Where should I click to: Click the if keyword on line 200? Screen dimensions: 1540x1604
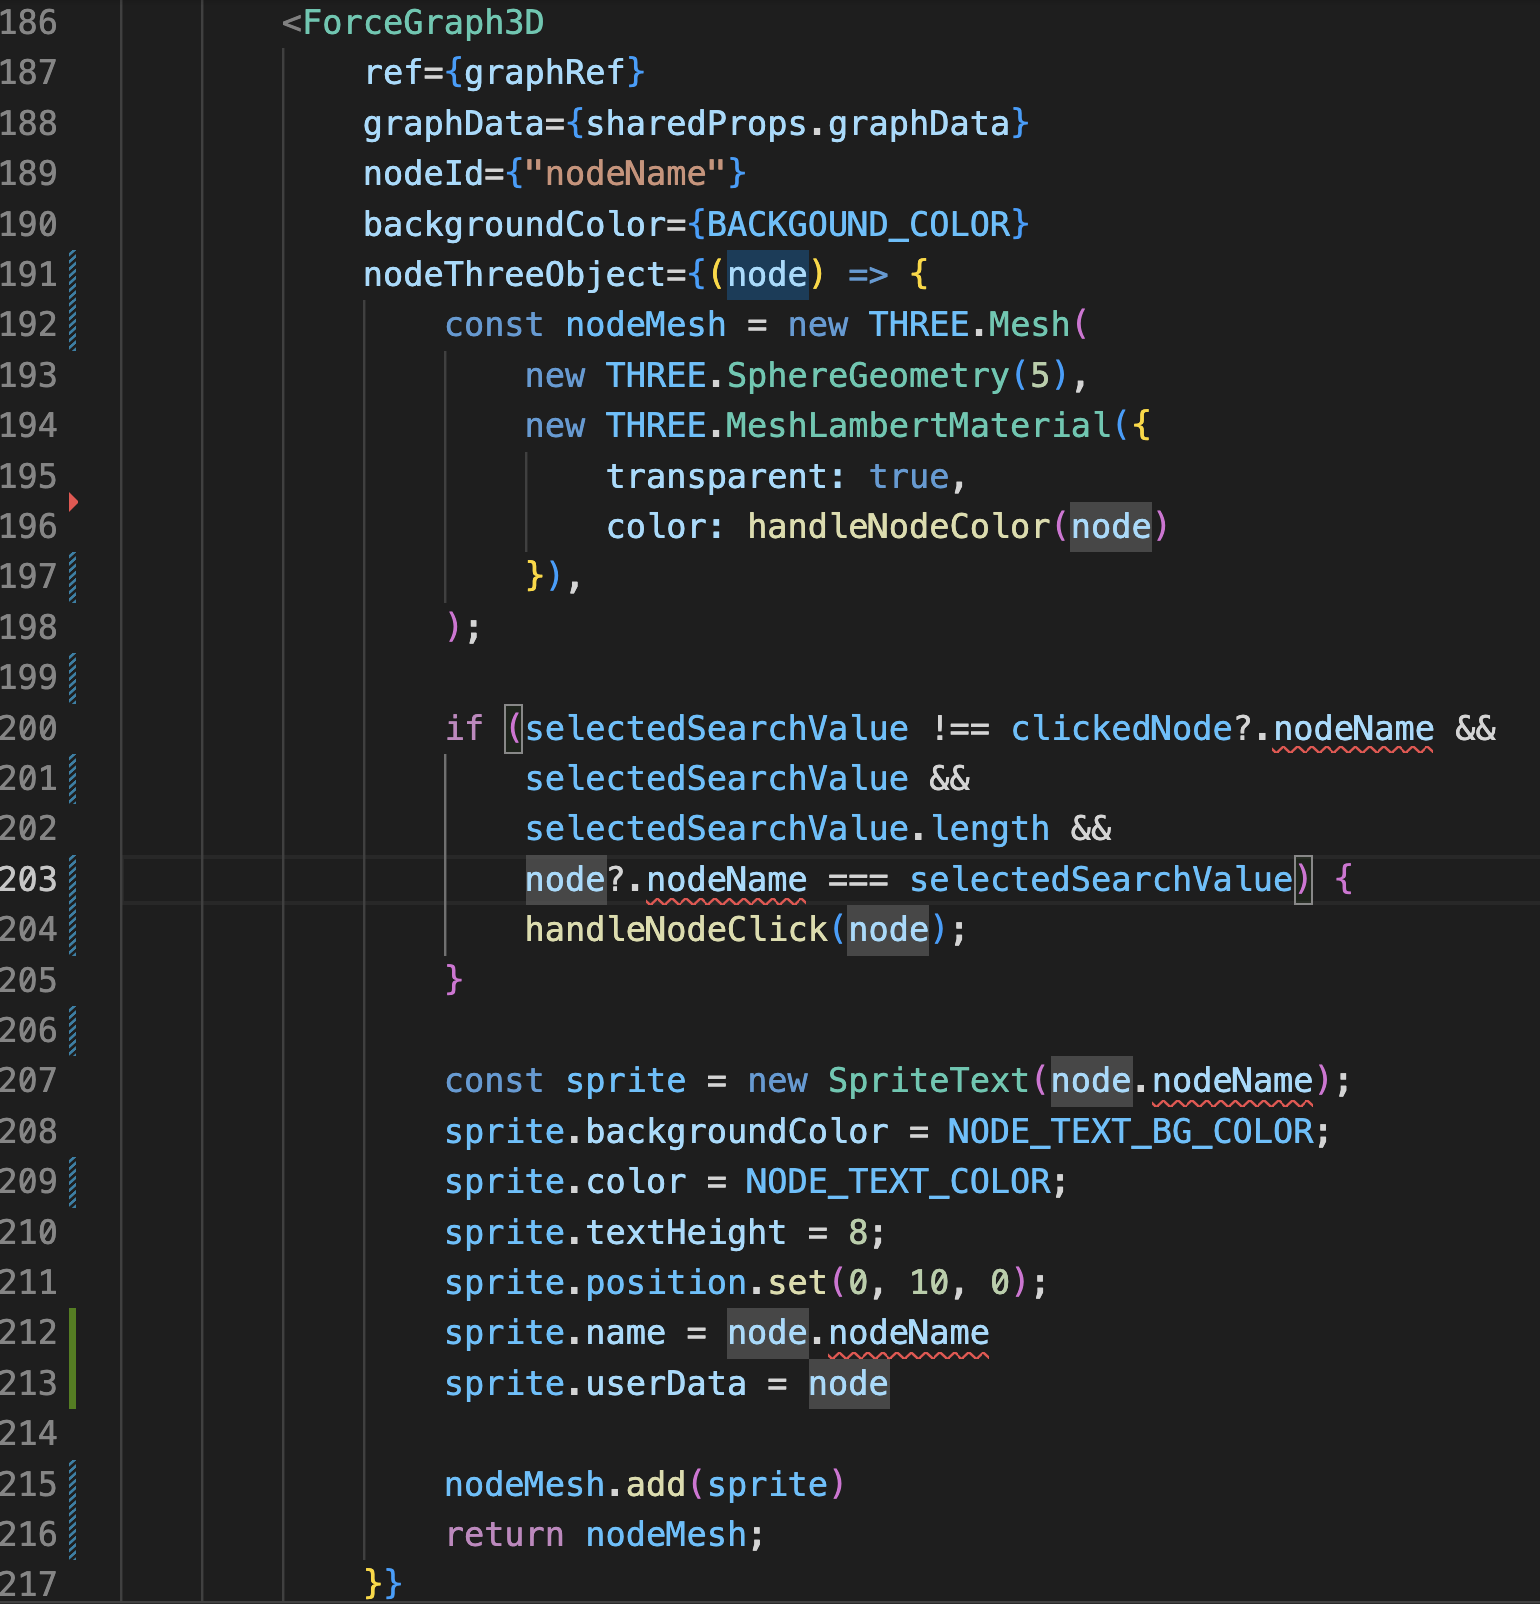pyautogui.click(x=464, y=728)
